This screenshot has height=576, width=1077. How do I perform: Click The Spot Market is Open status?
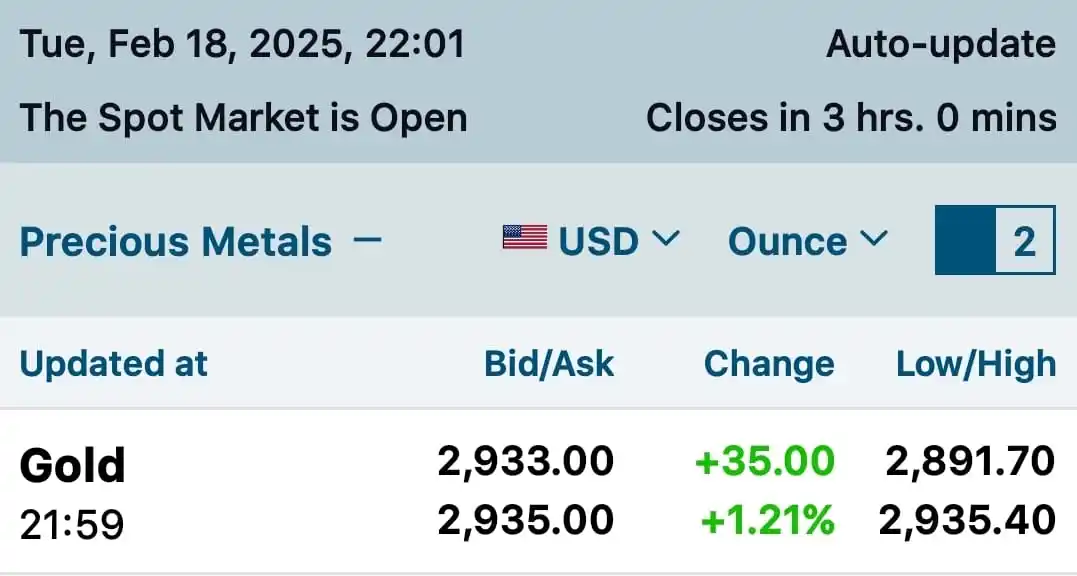pyautogui.click(x=244, y=118)
